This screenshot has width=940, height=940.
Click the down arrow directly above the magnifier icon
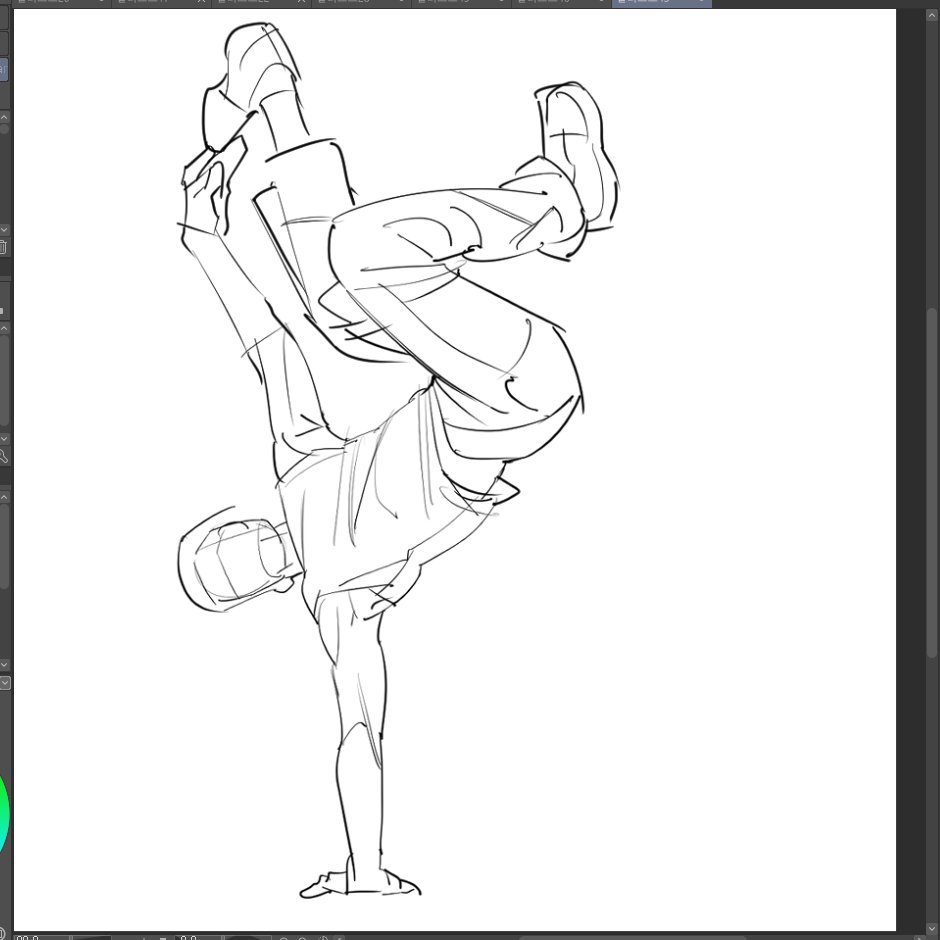[x=4, y=439]
